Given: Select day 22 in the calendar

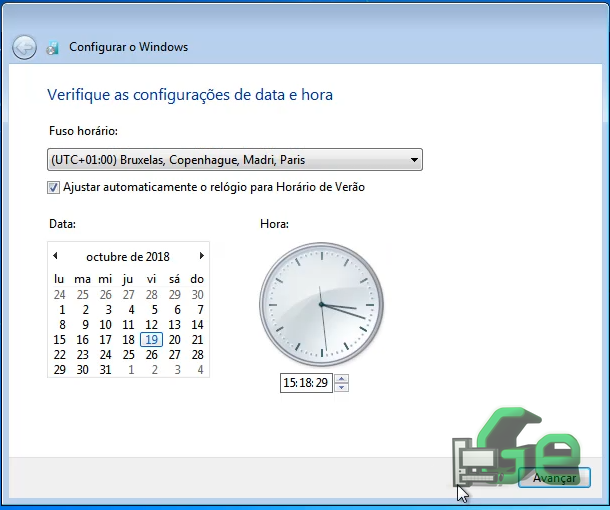Looking at the screenshot, I should coord(59,355).
